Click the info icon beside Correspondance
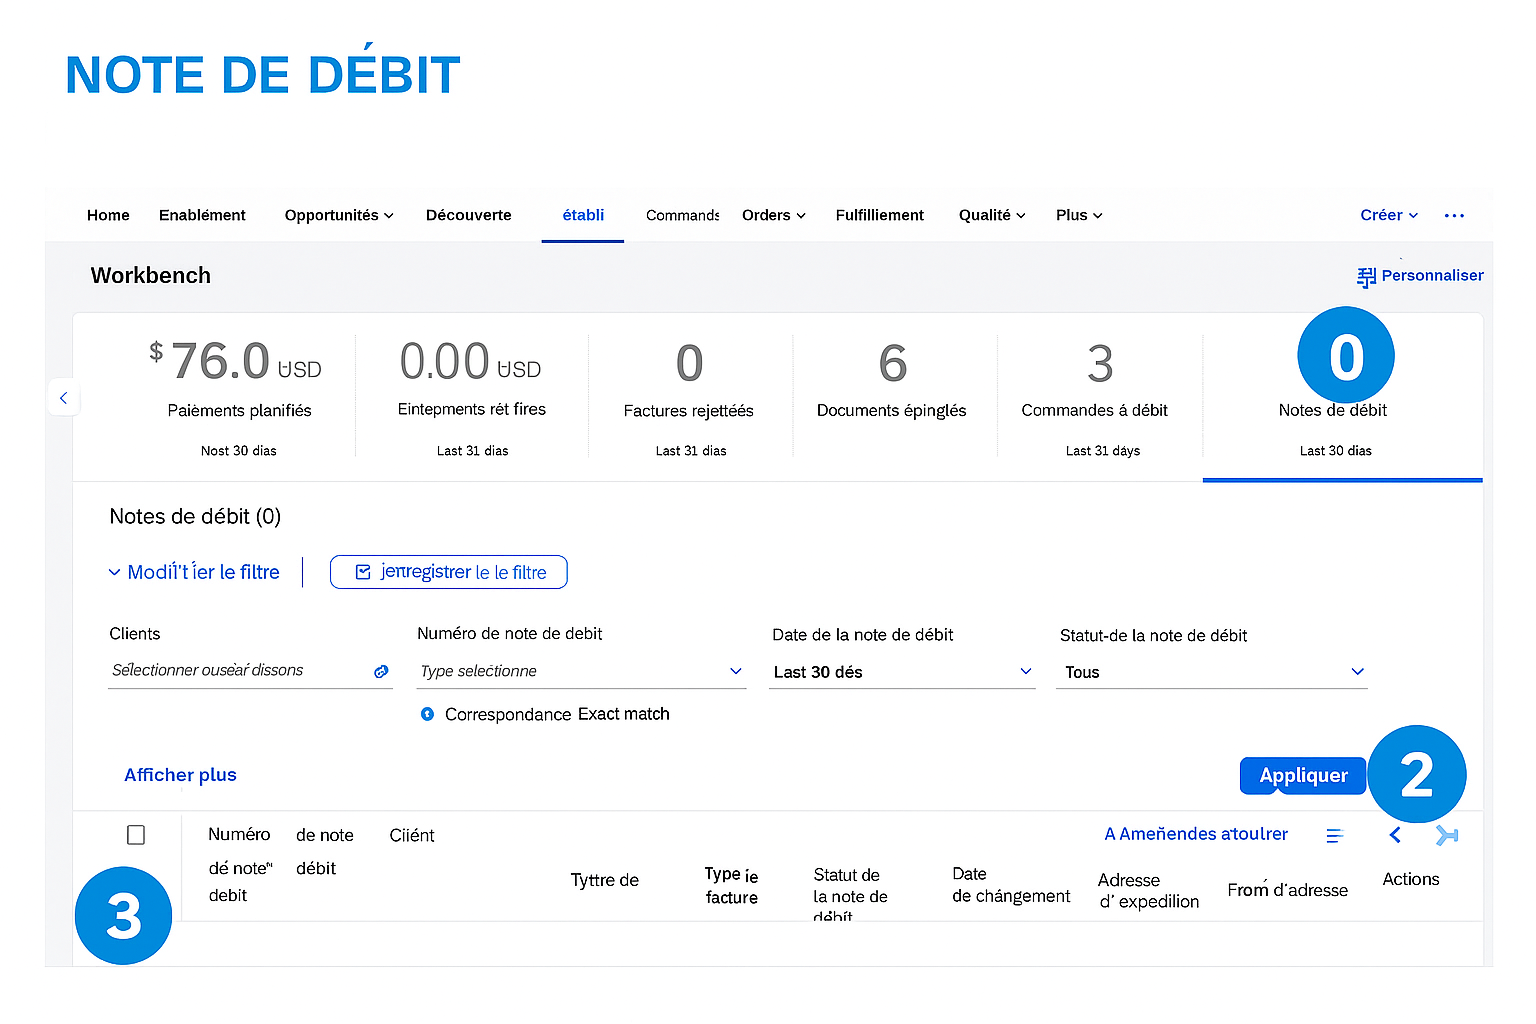The height and width of the screenshot is (1024, 1536). click(x=427, y=714)
